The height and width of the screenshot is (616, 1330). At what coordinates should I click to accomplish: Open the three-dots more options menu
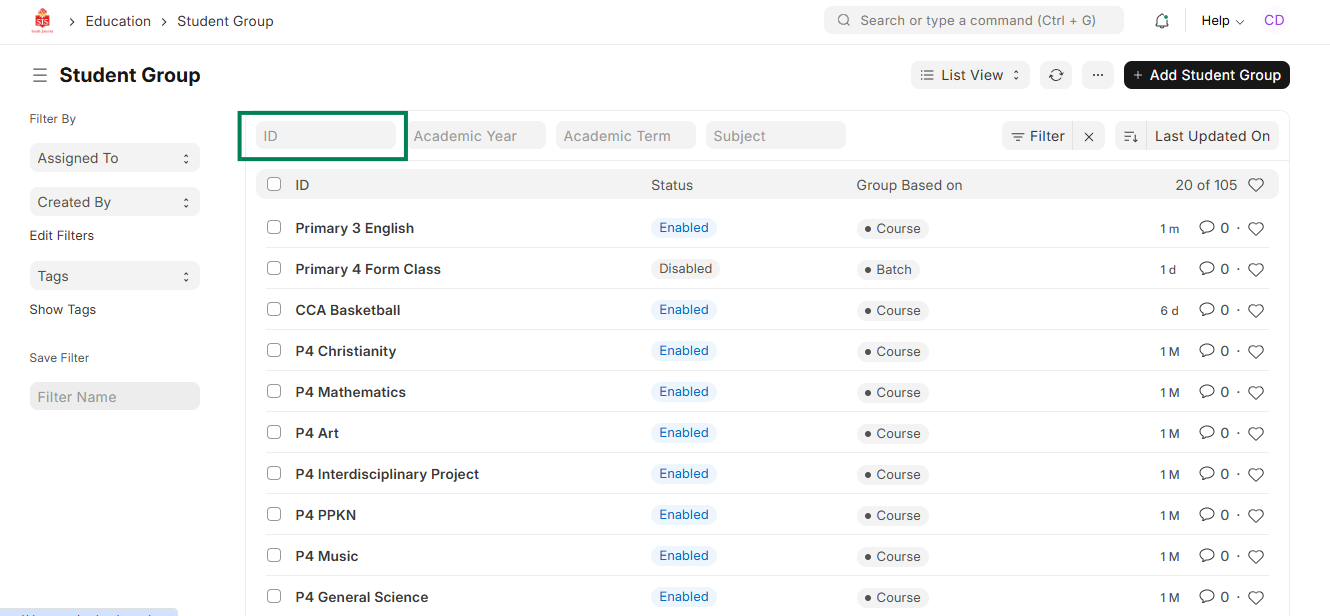[x=1097, y=75]
